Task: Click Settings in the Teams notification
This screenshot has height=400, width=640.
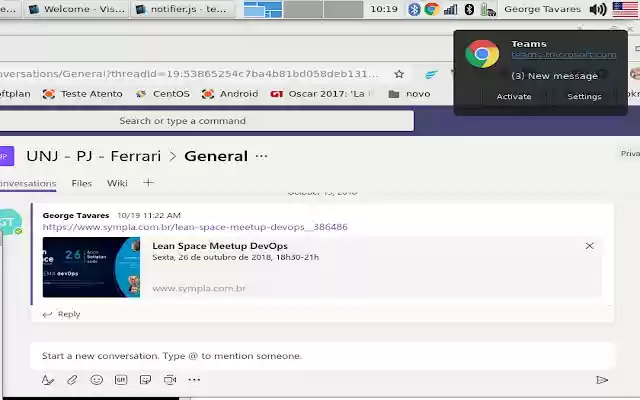Action: coord(584,97)
